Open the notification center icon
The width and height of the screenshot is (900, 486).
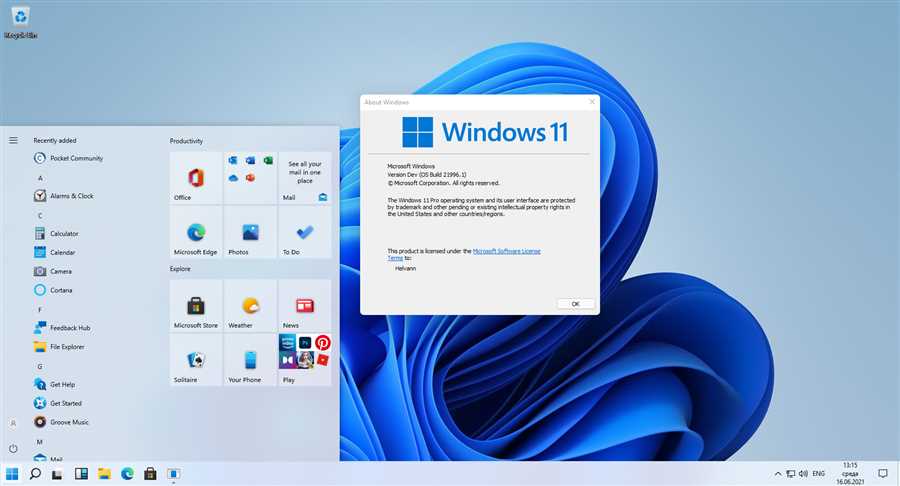[x=883, y=473]
